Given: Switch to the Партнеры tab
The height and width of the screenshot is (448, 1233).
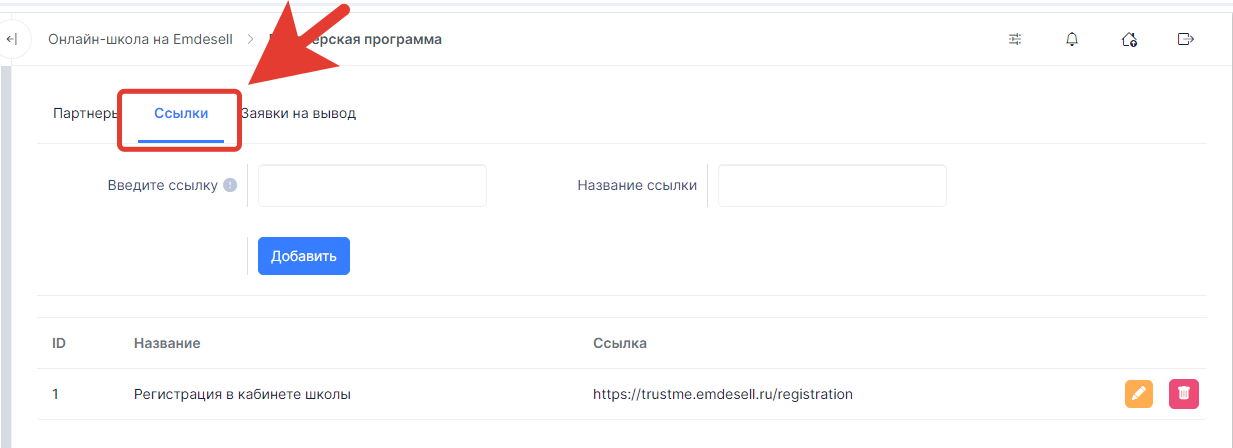Looking at the screenshot, I should (85, 113).
